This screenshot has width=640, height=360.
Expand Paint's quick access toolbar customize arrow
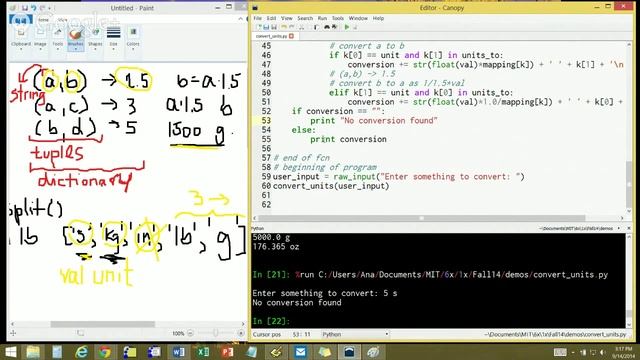tap(50, 8)
